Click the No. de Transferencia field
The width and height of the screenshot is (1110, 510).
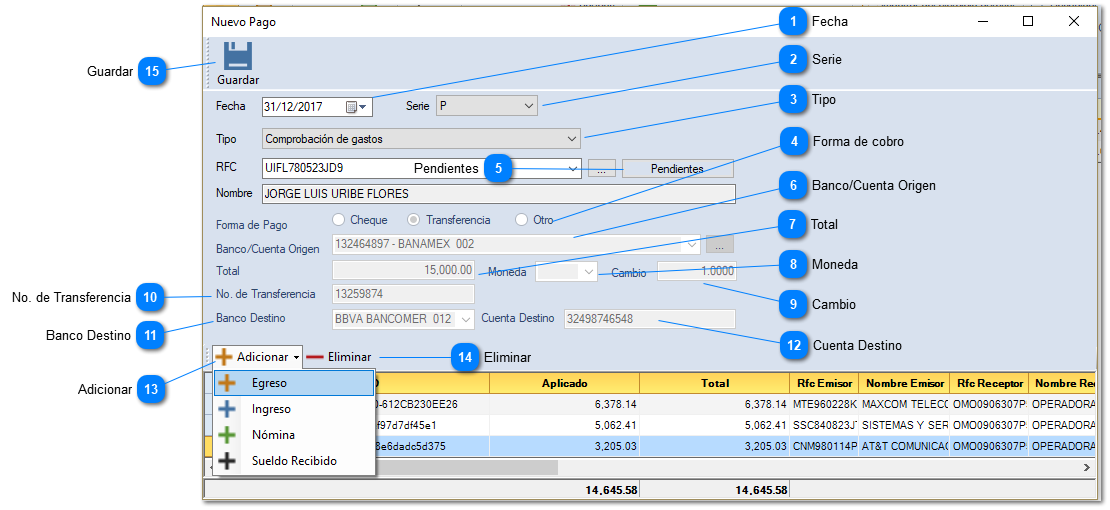tap(403, 294)
